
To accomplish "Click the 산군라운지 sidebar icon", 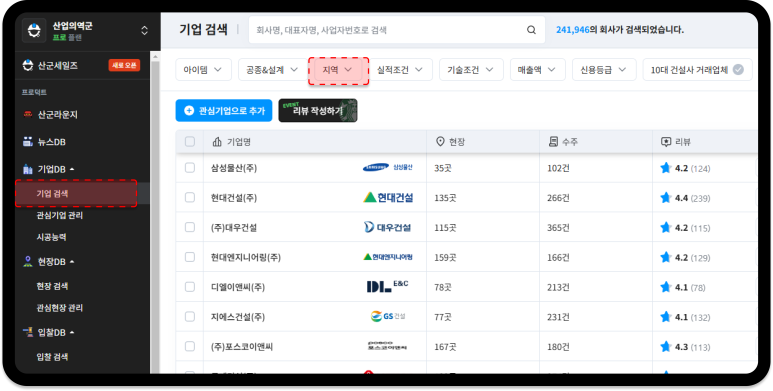I will (x=28, y=114).
